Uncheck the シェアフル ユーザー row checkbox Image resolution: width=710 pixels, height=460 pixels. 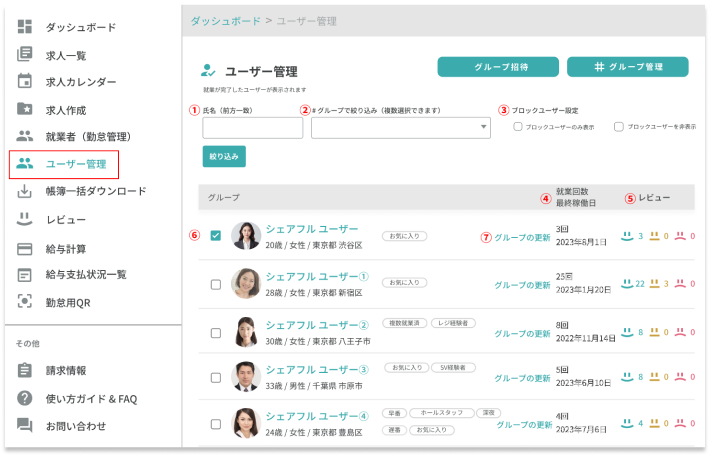[216, 236]
